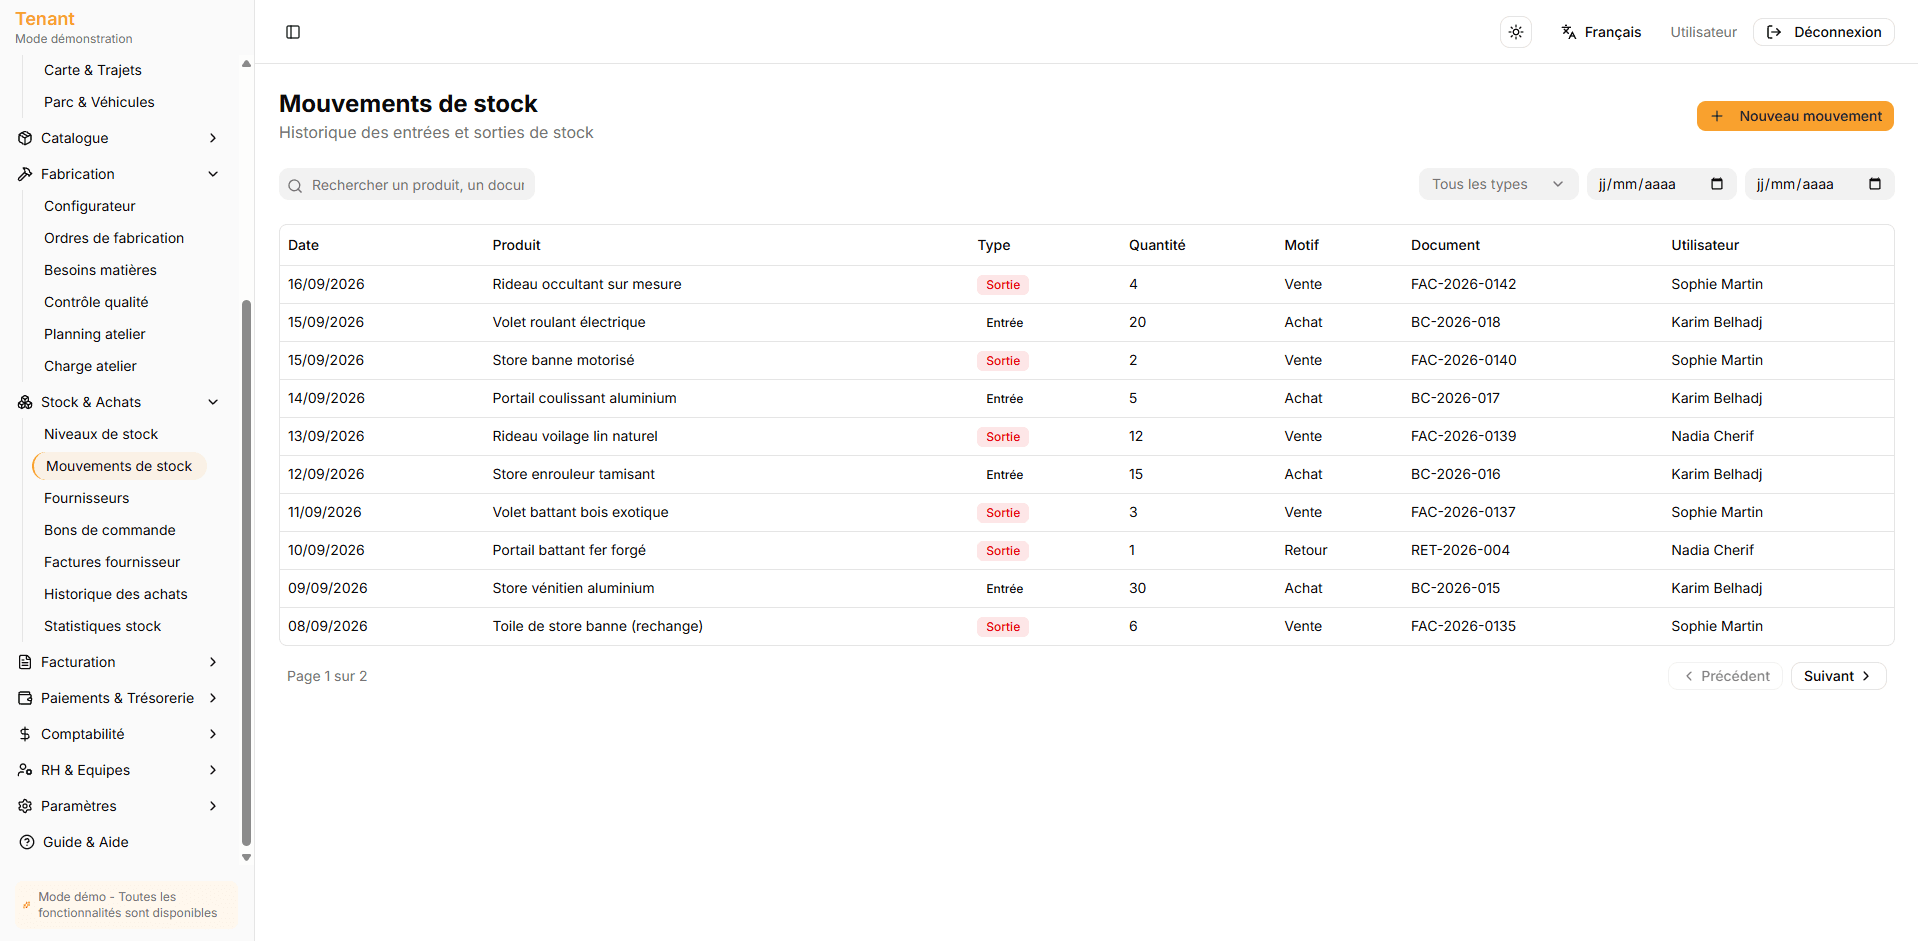1918x941 pixels.
Task: Click the Précédent pagination button
Action: [1725, 676]
